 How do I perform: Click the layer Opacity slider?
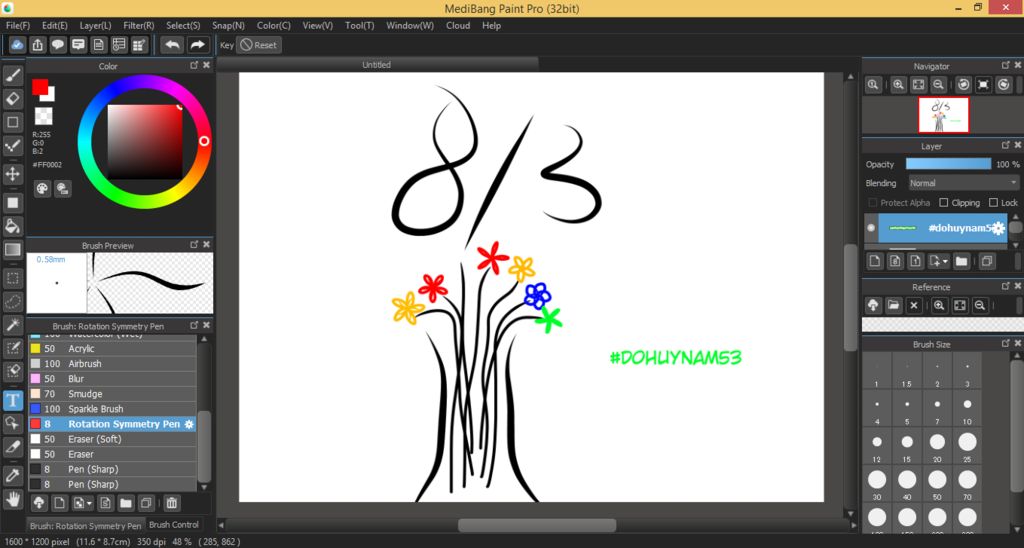pos(948,164)
